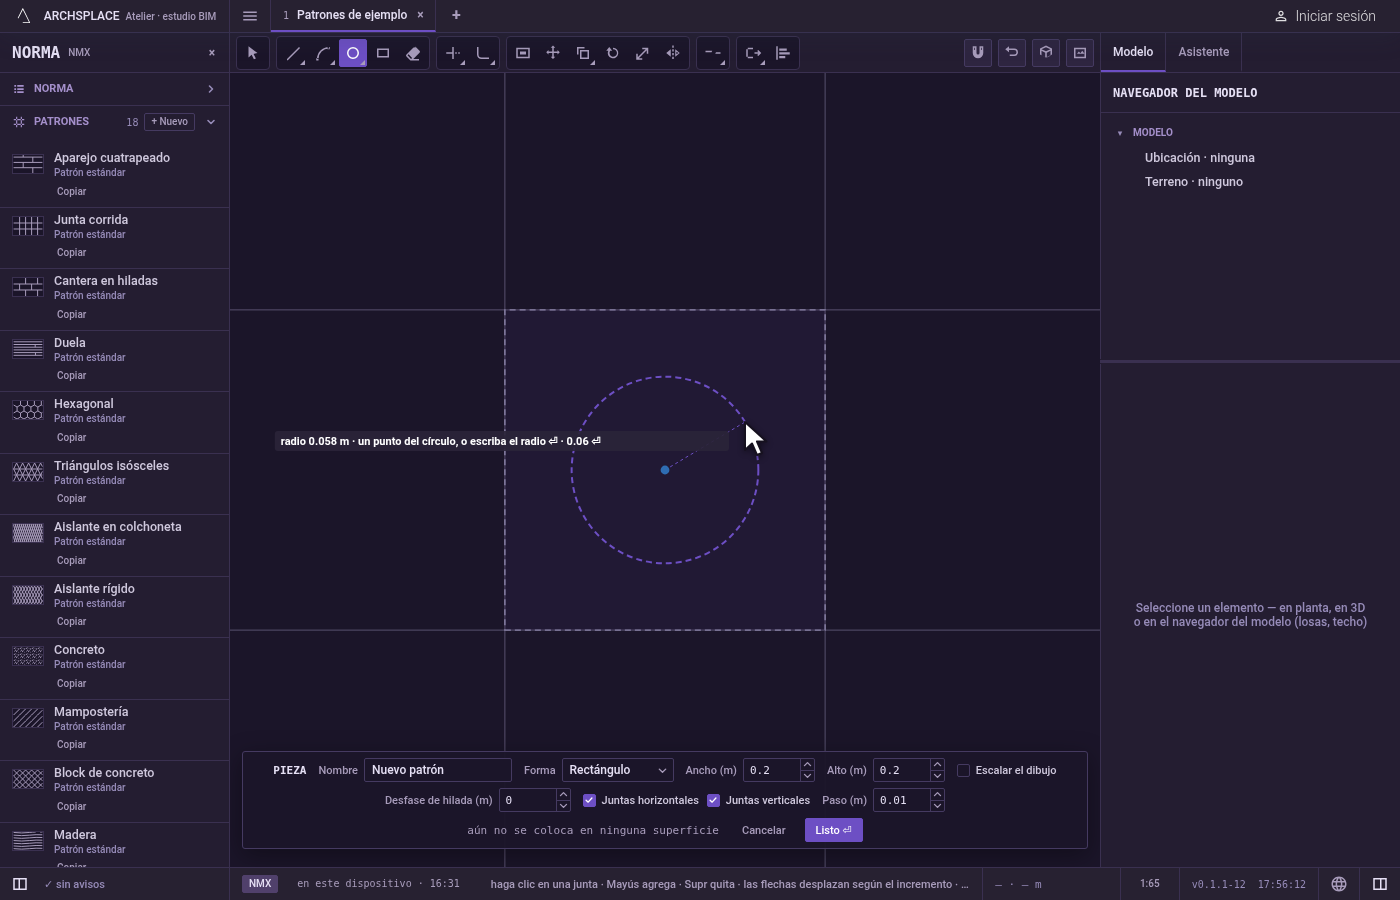Expand the NORMA section arrow

(211, 89)
